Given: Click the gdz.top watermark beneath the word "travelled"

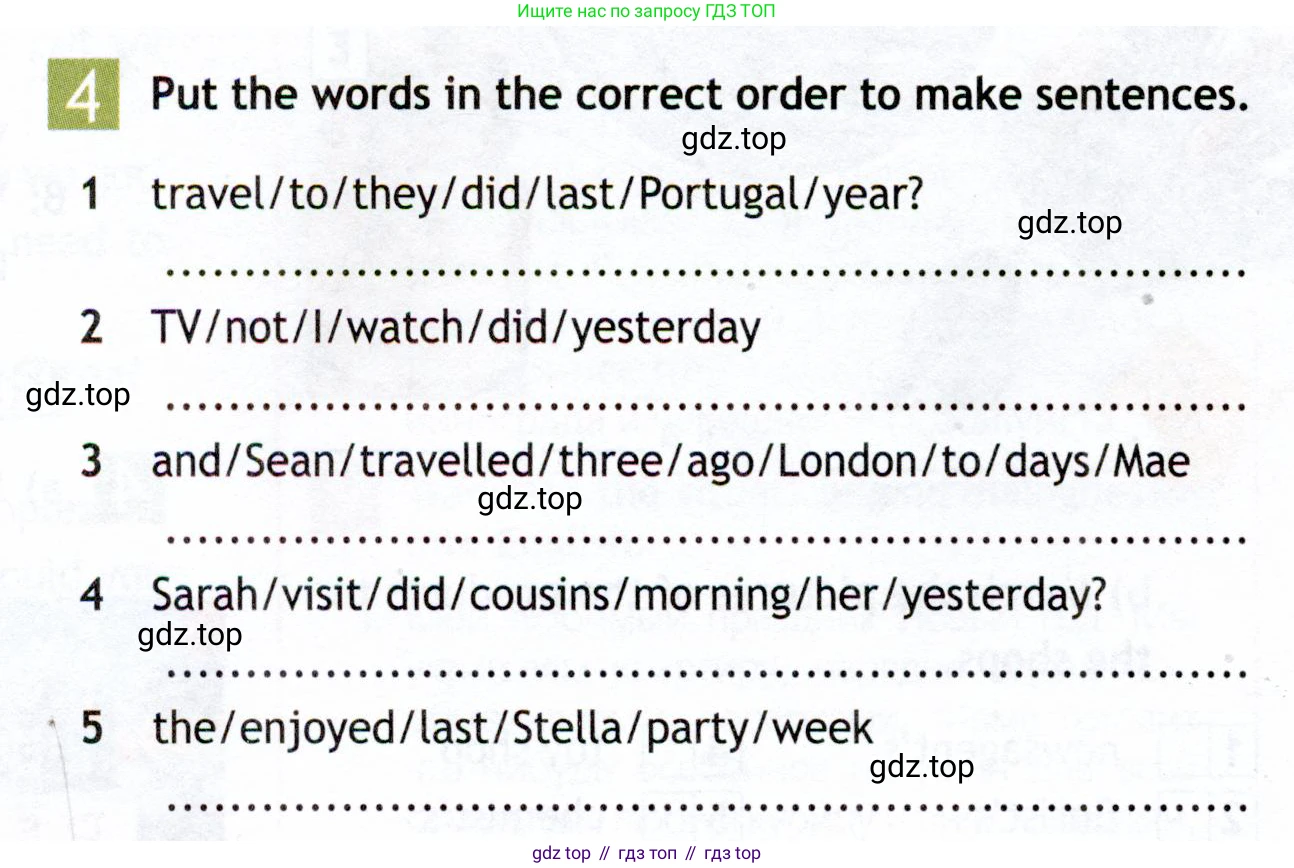Looking at the screenshot, I should coord(530,499).
